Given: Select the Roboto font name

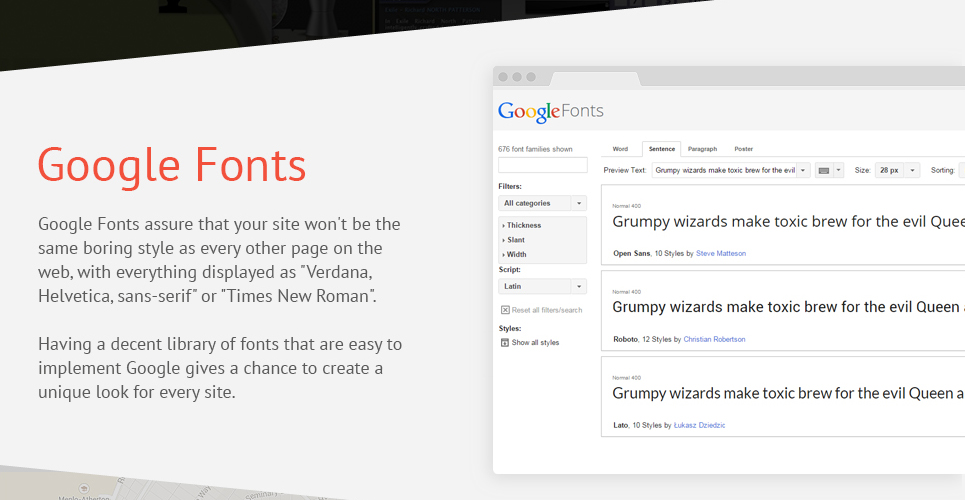Looking at the screenshot, I should click(625, 339).
